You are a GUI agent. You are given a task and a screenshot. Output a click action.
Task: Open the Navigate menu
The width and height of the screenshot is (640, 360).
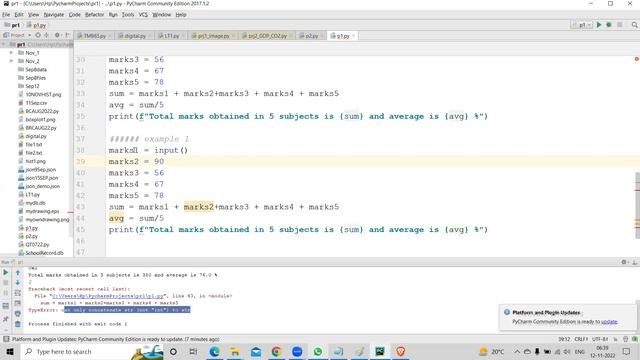point(54,15)
